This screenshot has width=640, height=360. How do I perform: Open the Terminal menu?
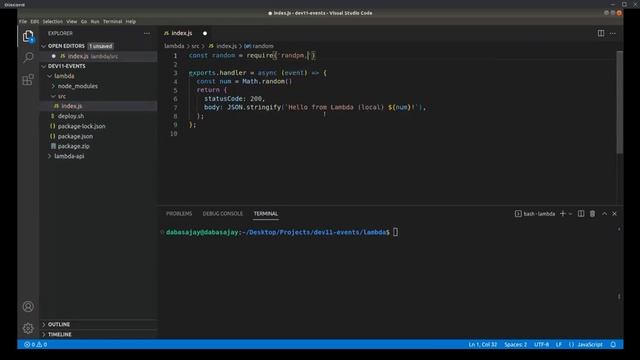[x=112, y=22]
